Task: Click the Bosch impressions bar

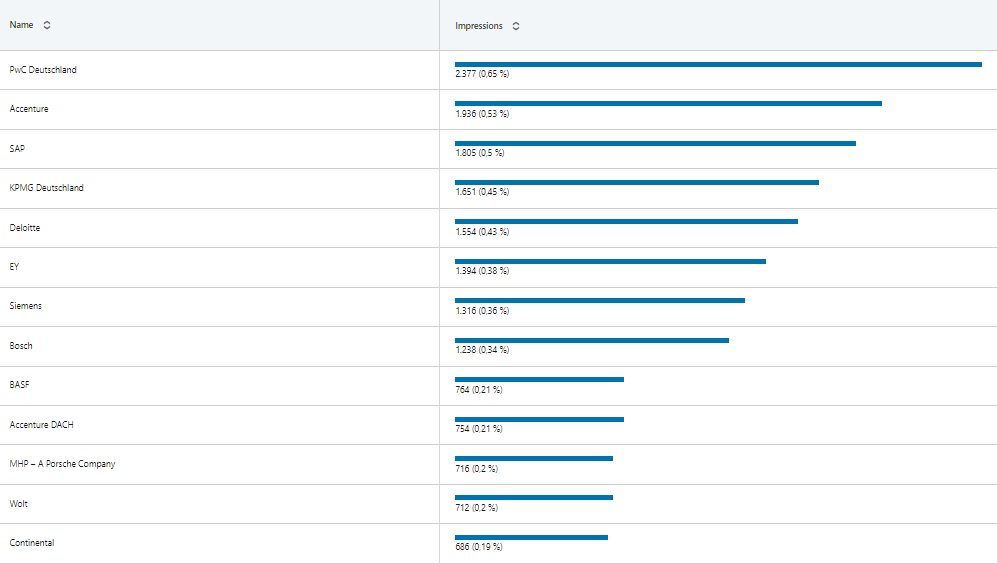Action: pos(592,341)
